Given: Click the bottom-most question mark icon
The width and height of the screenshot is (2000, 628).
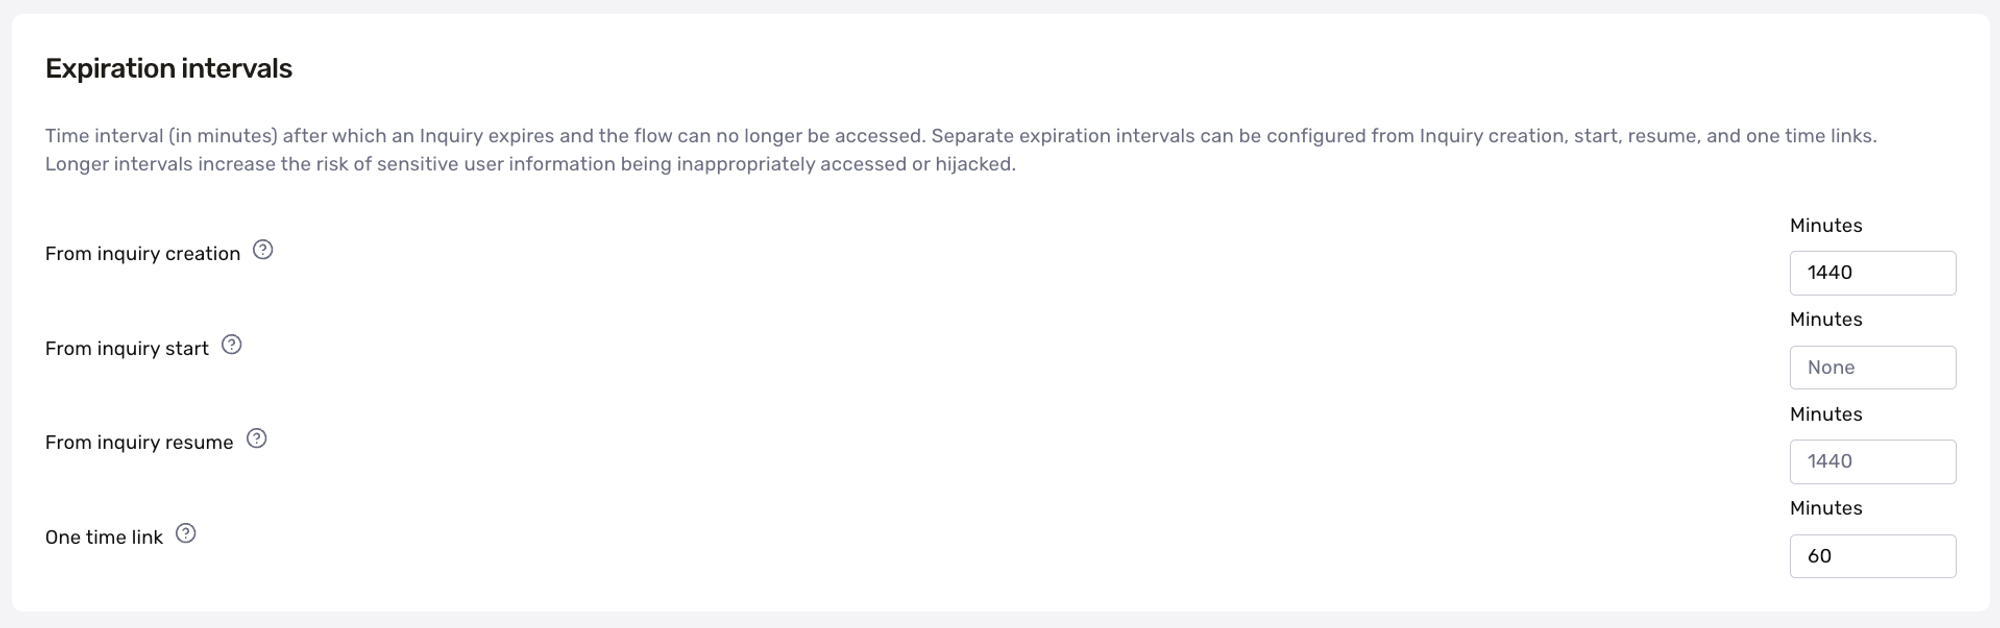Looking at the screenshot, I should [185, 534].
